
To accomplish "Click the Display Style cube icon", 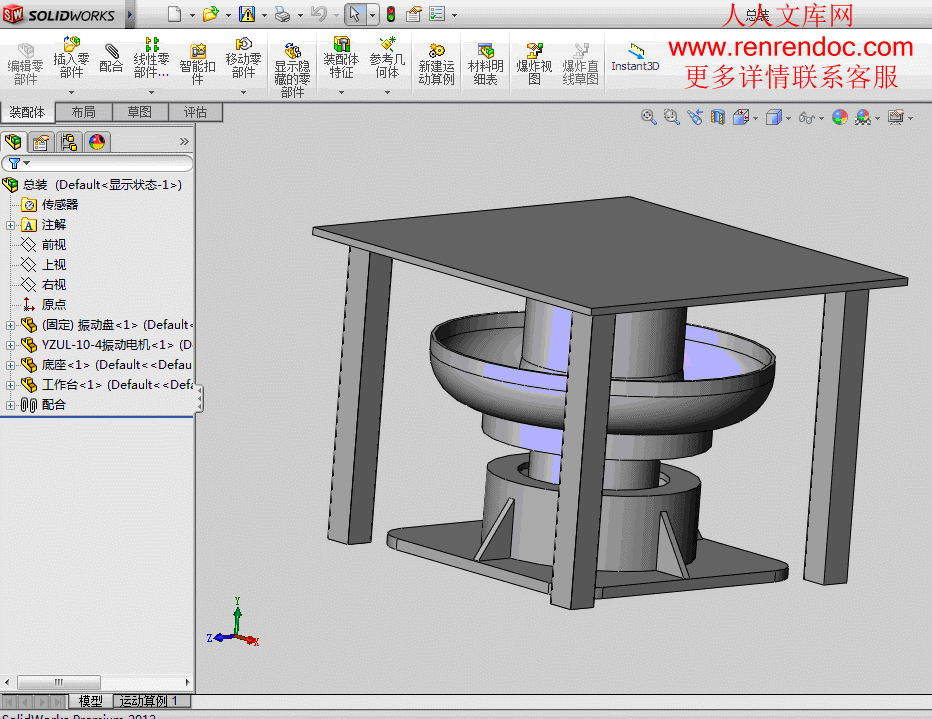I will click(774, 117).
